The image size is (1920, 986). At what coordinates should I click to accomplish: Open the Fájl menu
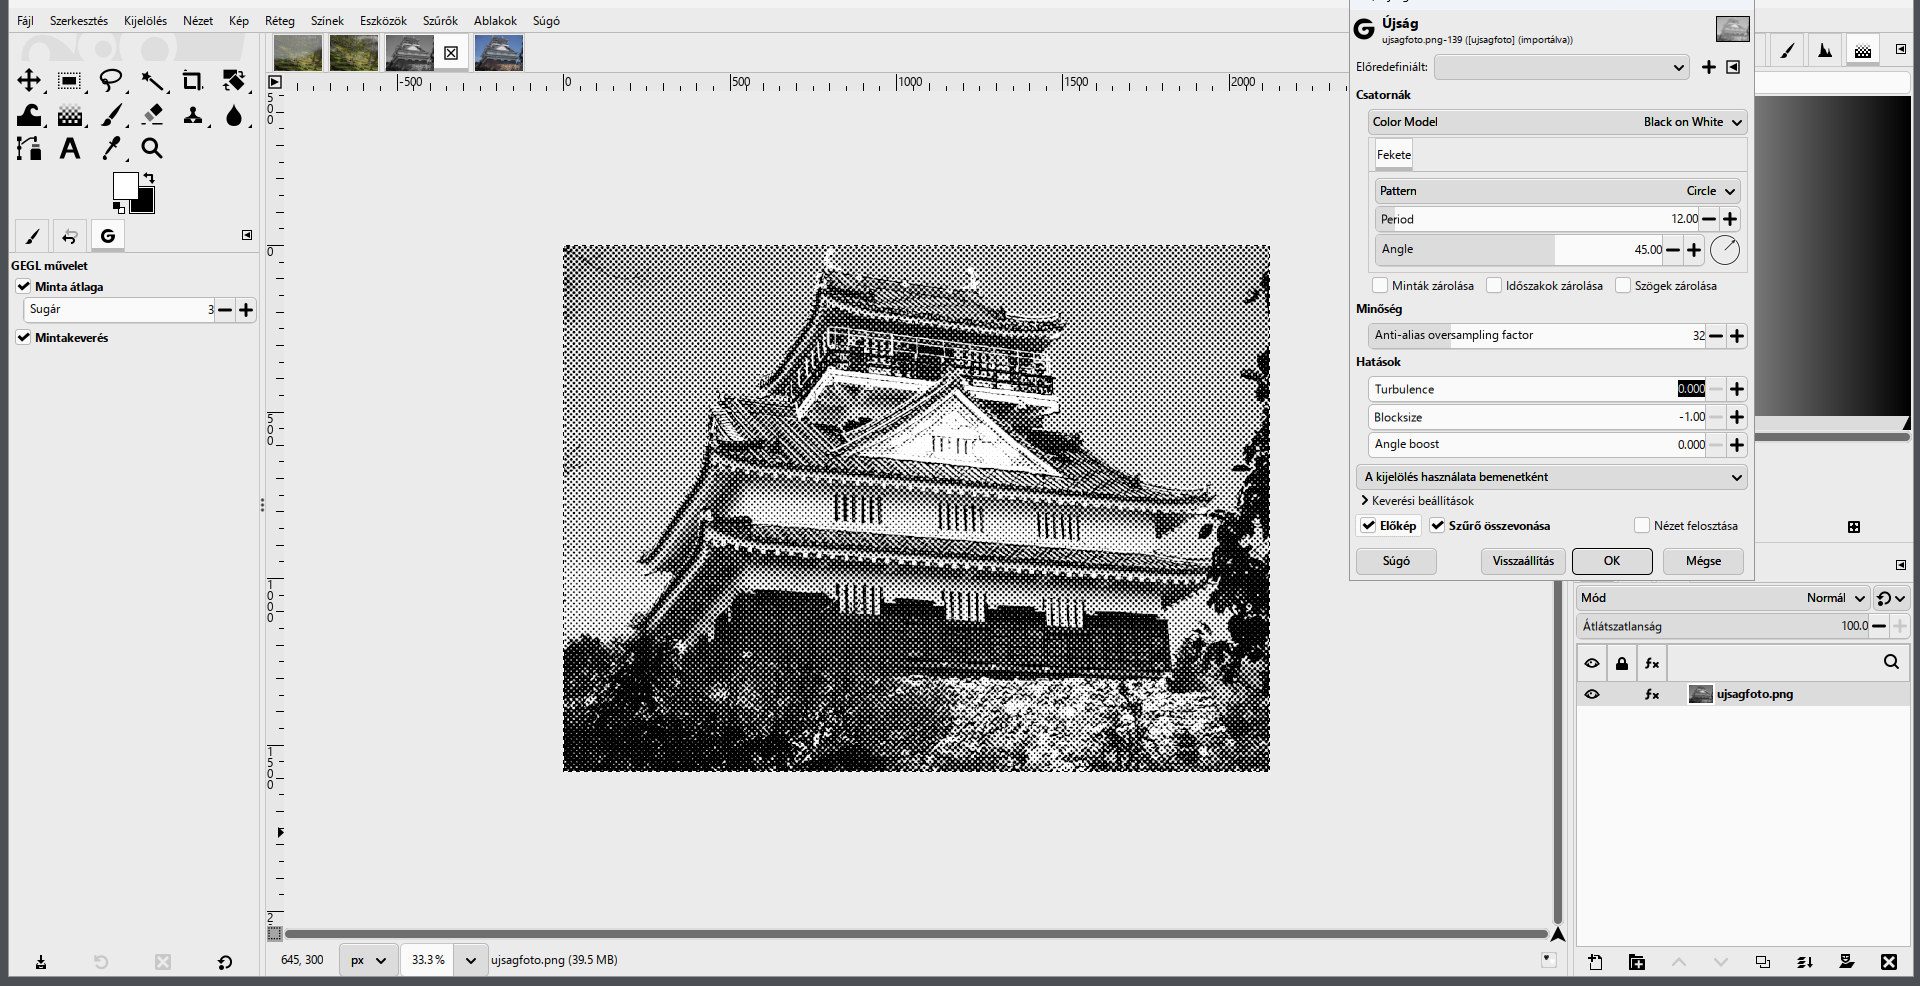[x=25, y=21]
